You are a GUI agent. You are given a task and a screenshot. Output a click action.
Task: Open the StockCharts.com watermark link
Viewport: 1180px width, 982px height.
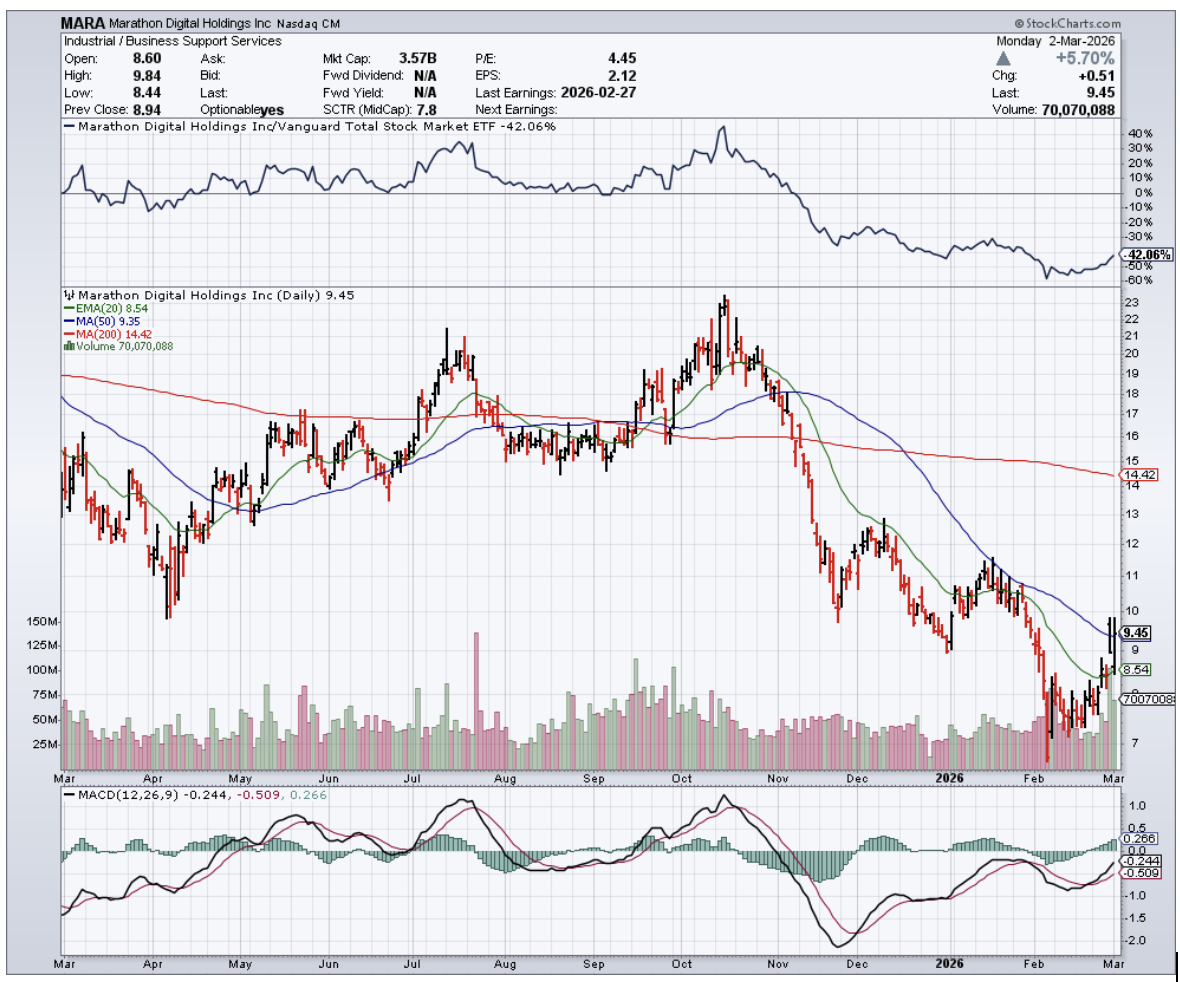[1067, 23]
